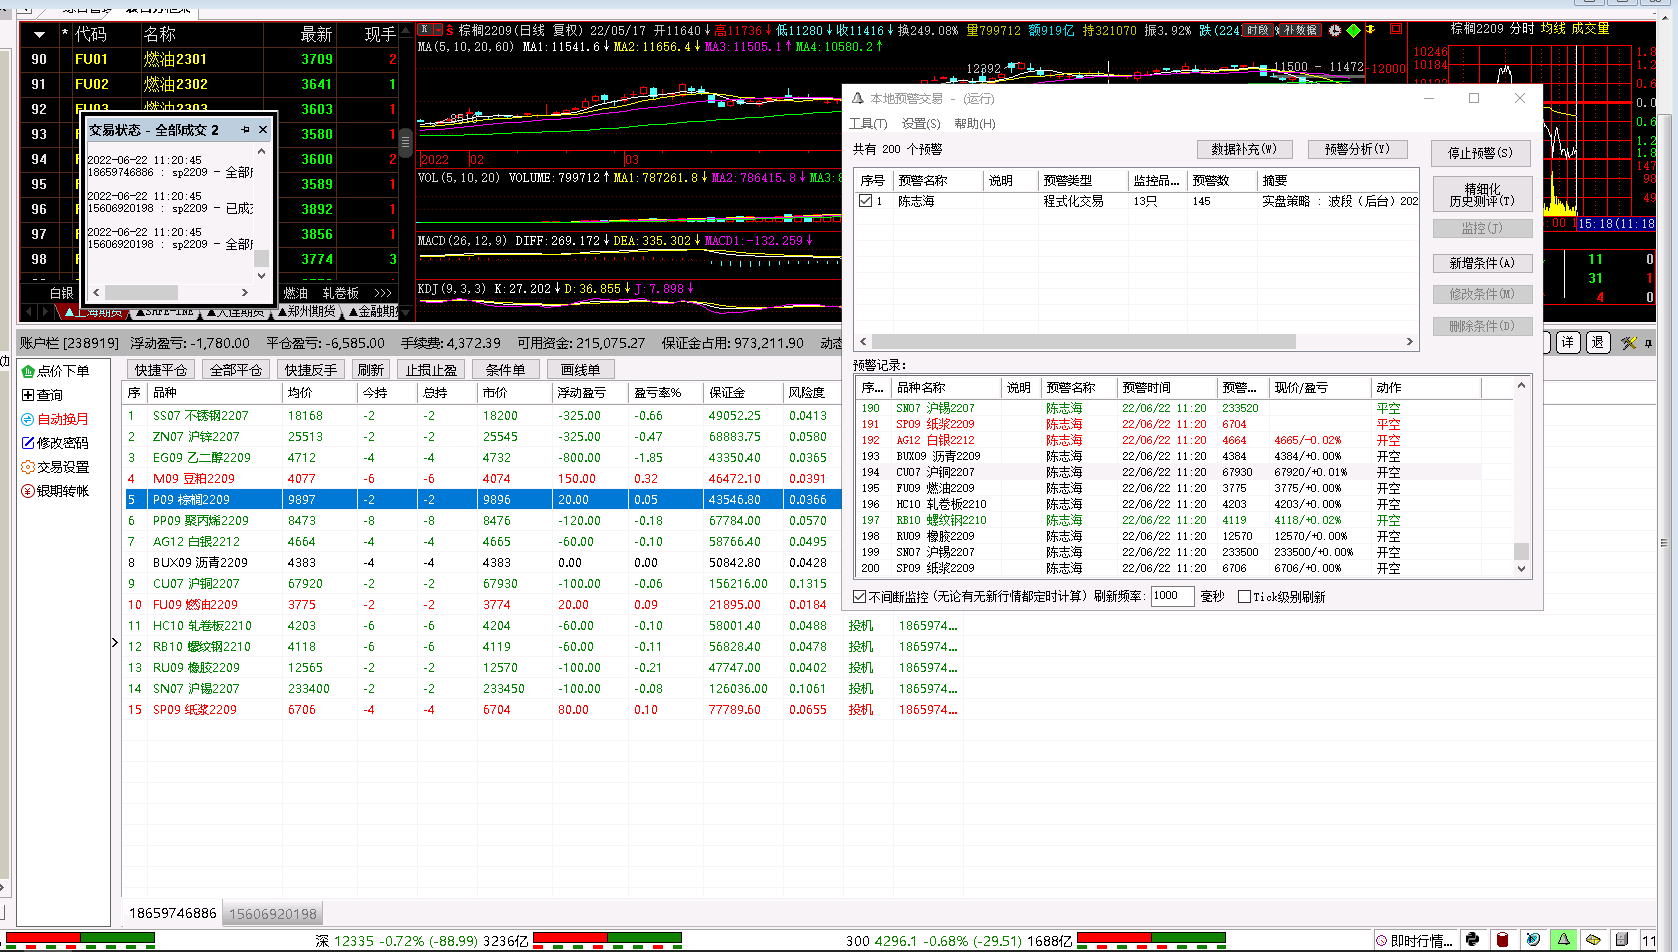The width and height of the screenshot is (1678, 952).
Task: Click the 详 button icon
Action: (x=1568, y=343)
